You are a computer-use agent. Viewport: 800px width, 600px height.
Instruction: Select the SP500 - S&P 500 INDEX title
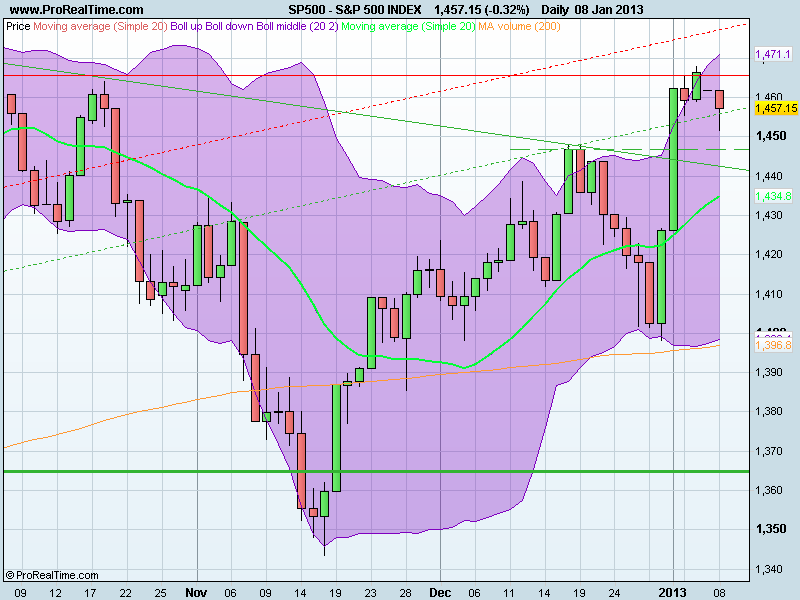(355, 9)
